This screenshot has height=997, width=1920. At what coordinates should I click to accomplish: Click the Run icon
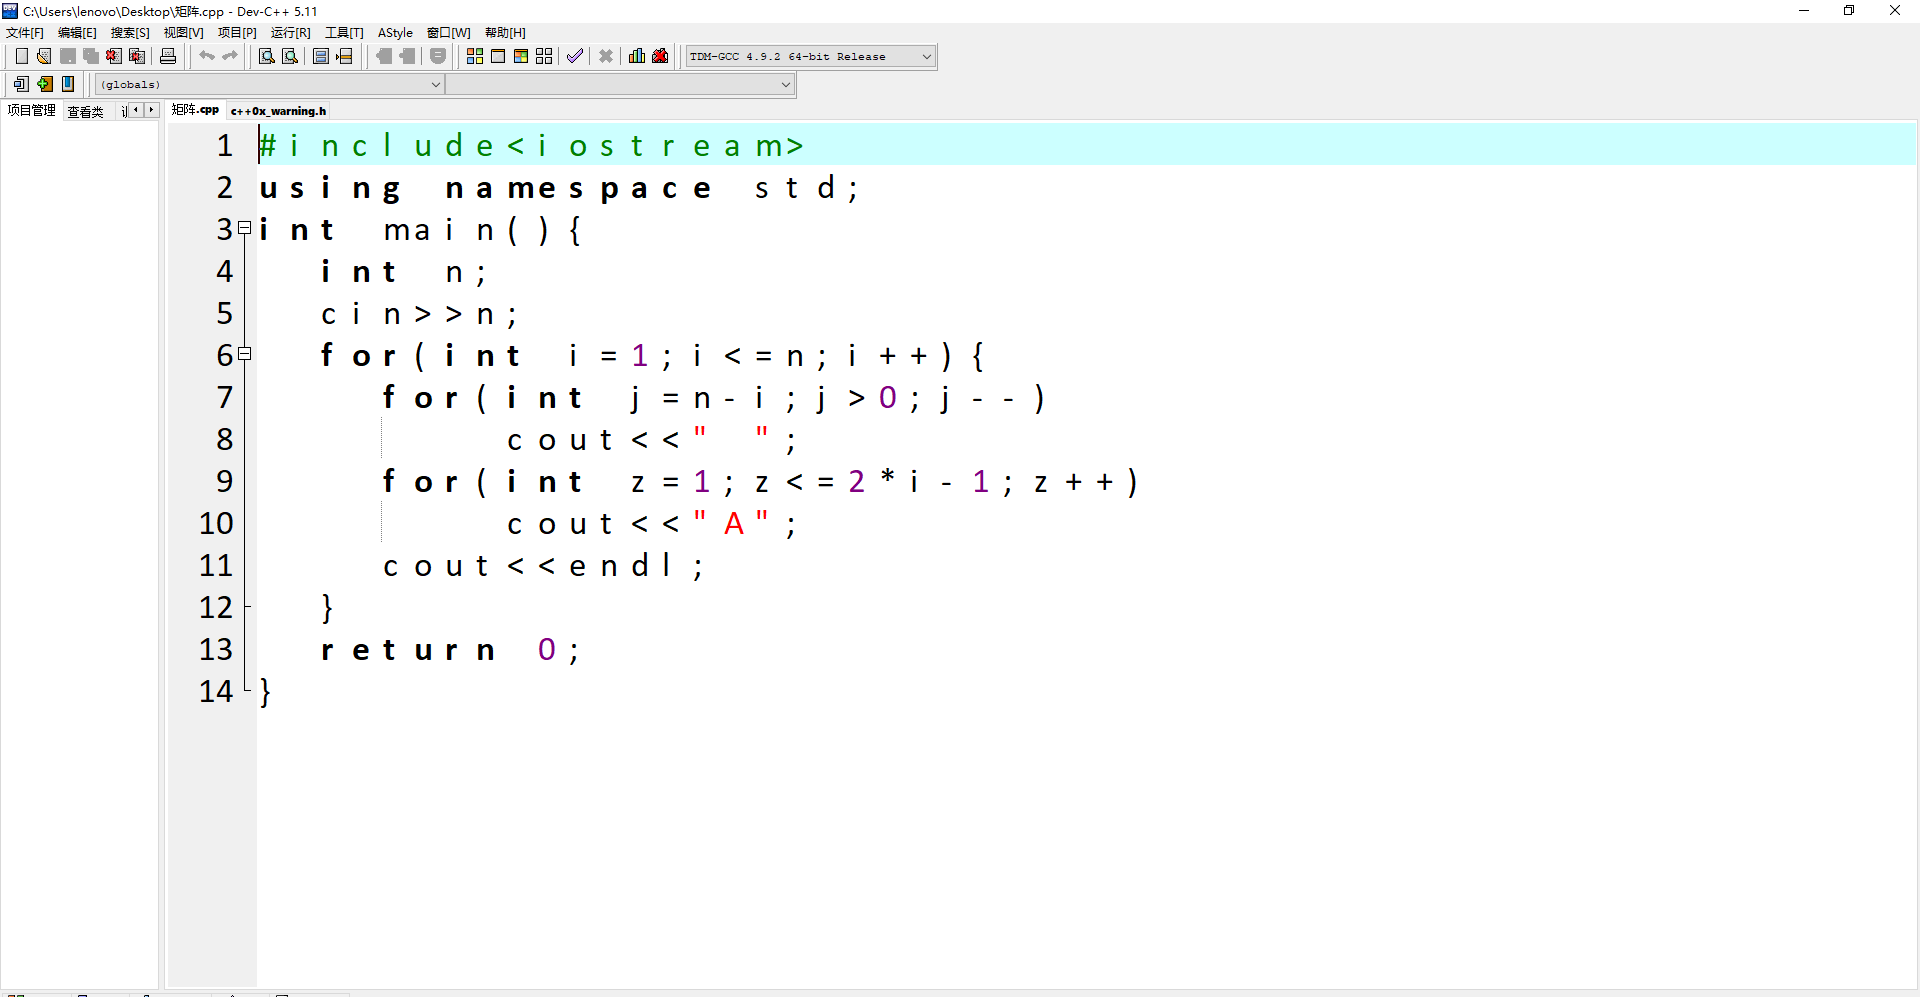pyautogui.click(x=498, y=56)
